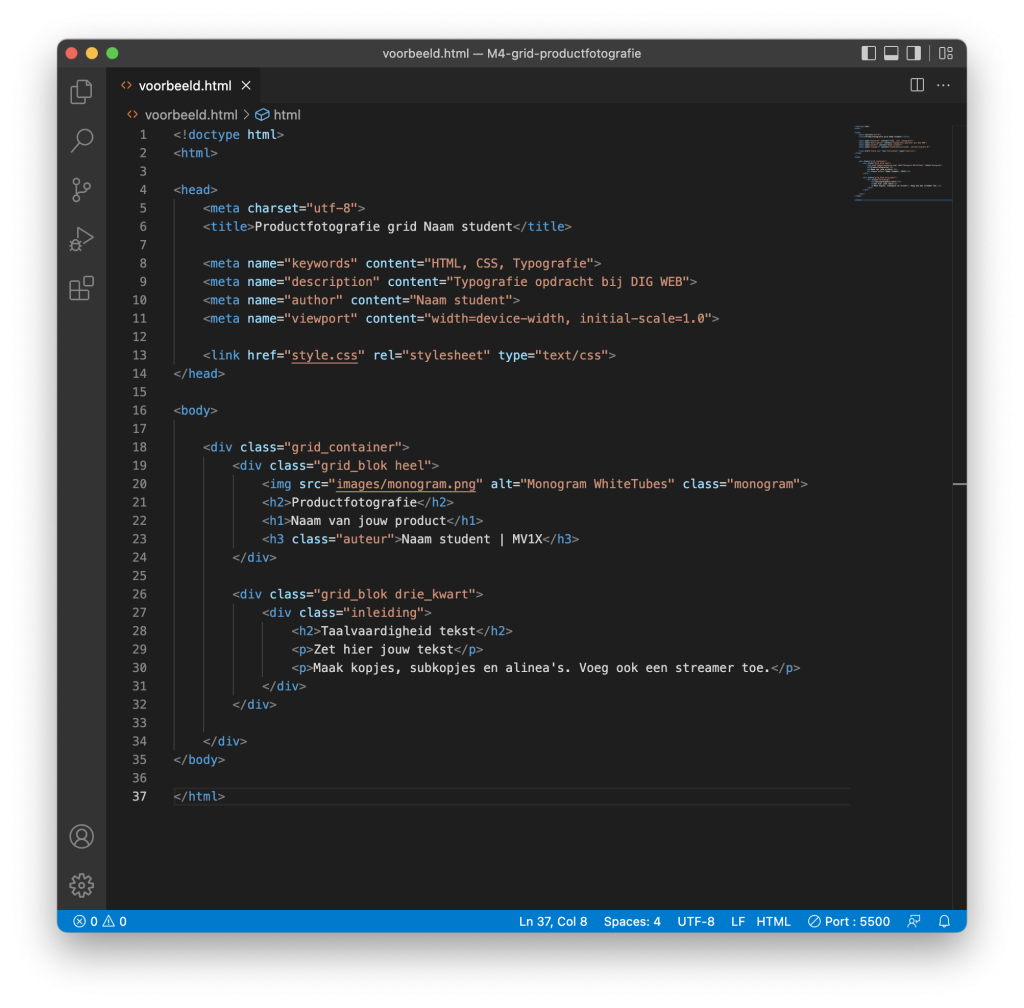Click Ln 37, Col 8 in status bar
The height and width of the screenshot is (1008, 1024).
(552, 921)
